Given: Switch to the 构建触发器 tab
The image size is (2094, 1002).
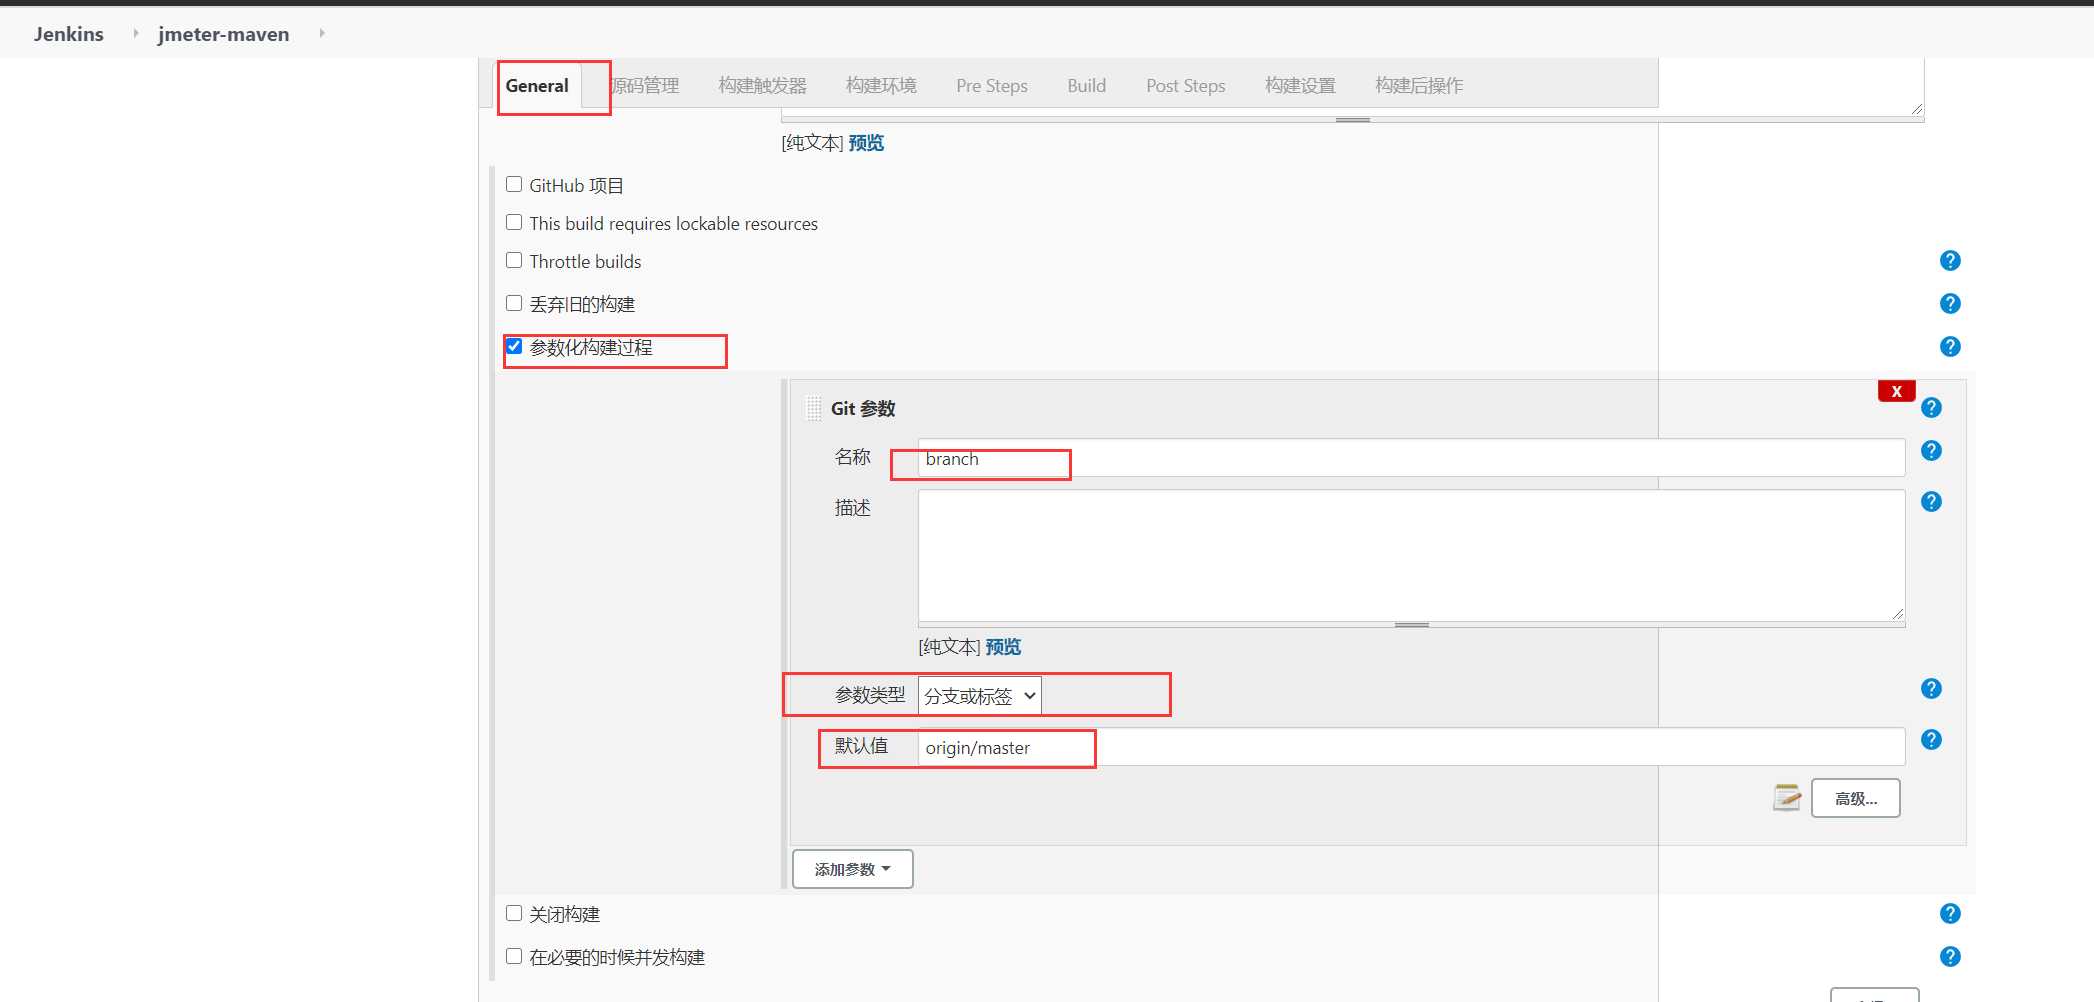Looking at the screenshot, I should [762, 86].
